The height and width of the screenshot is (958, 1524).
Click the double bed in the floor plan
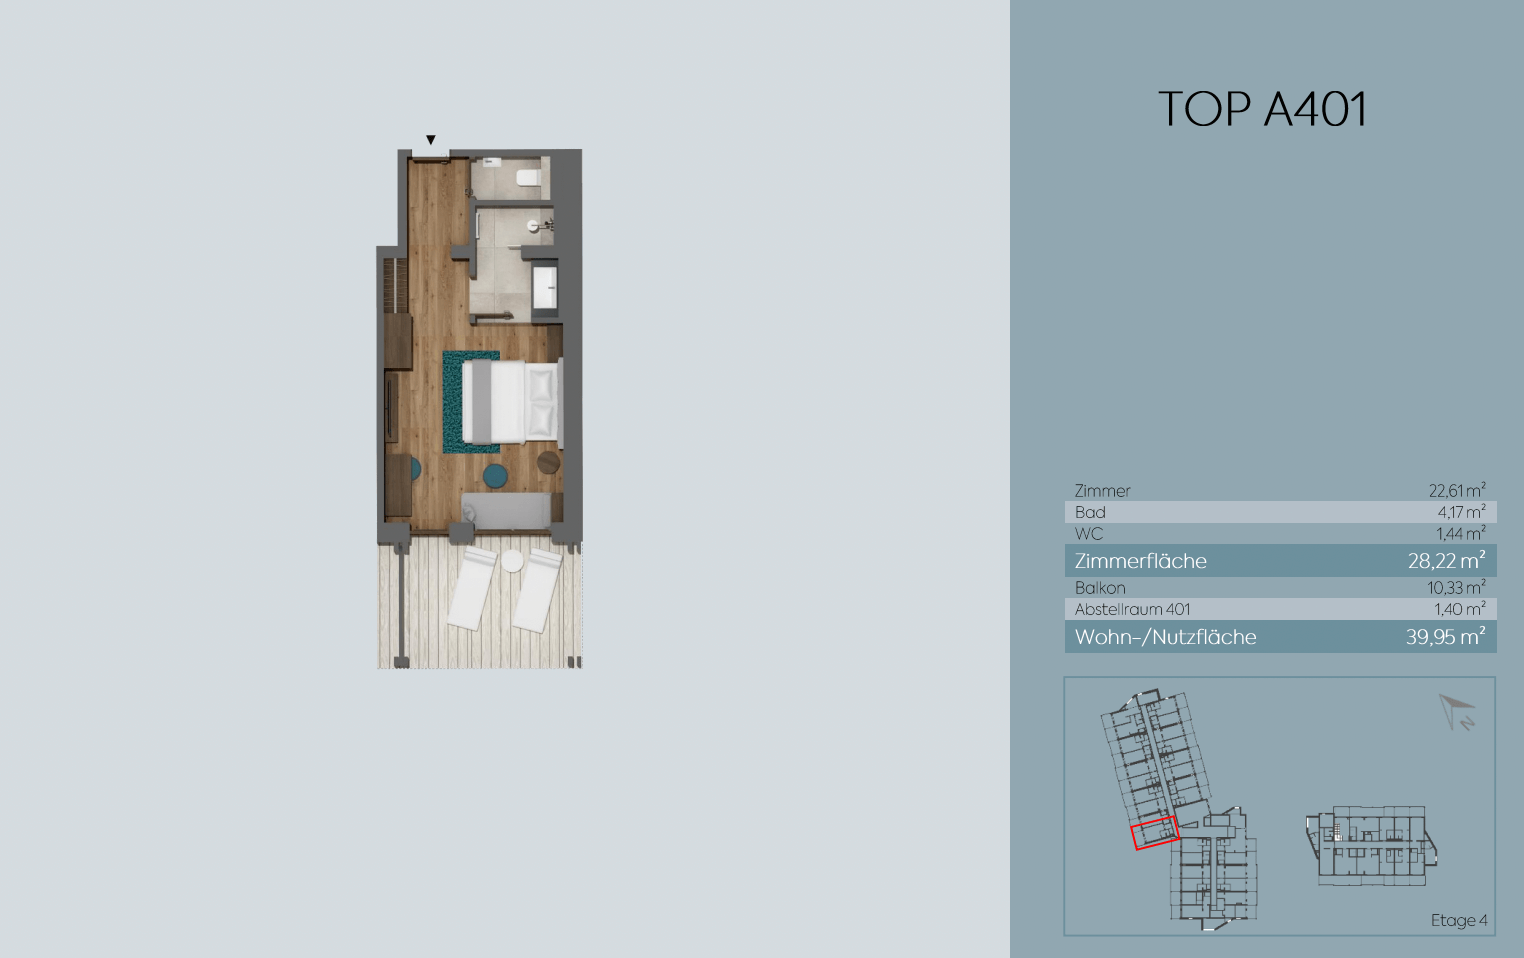pyautogui.click(x=510, y=401)
